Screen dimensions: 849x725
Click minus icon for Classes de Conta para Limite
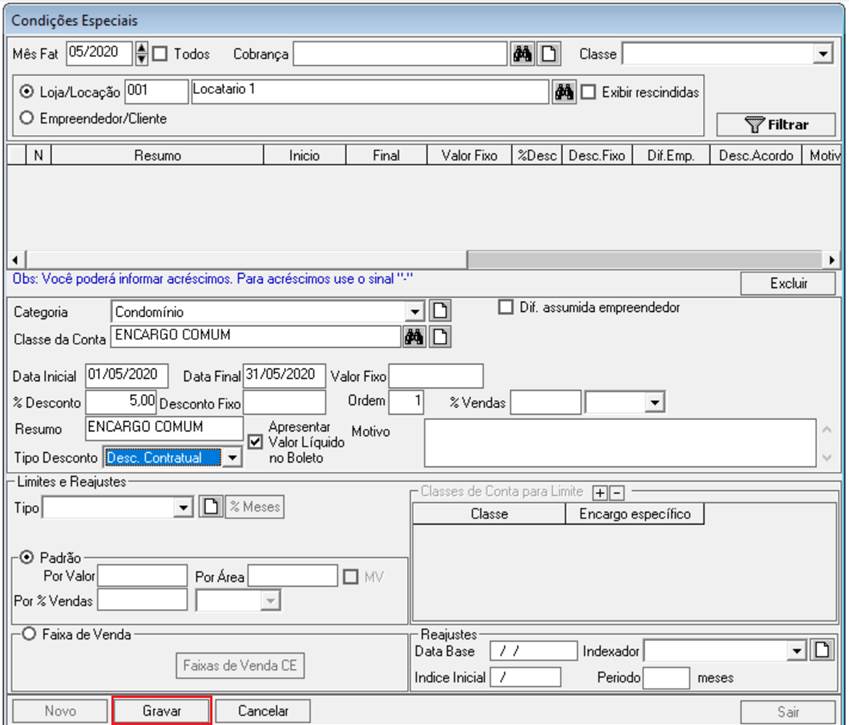(x=617, y=493)
